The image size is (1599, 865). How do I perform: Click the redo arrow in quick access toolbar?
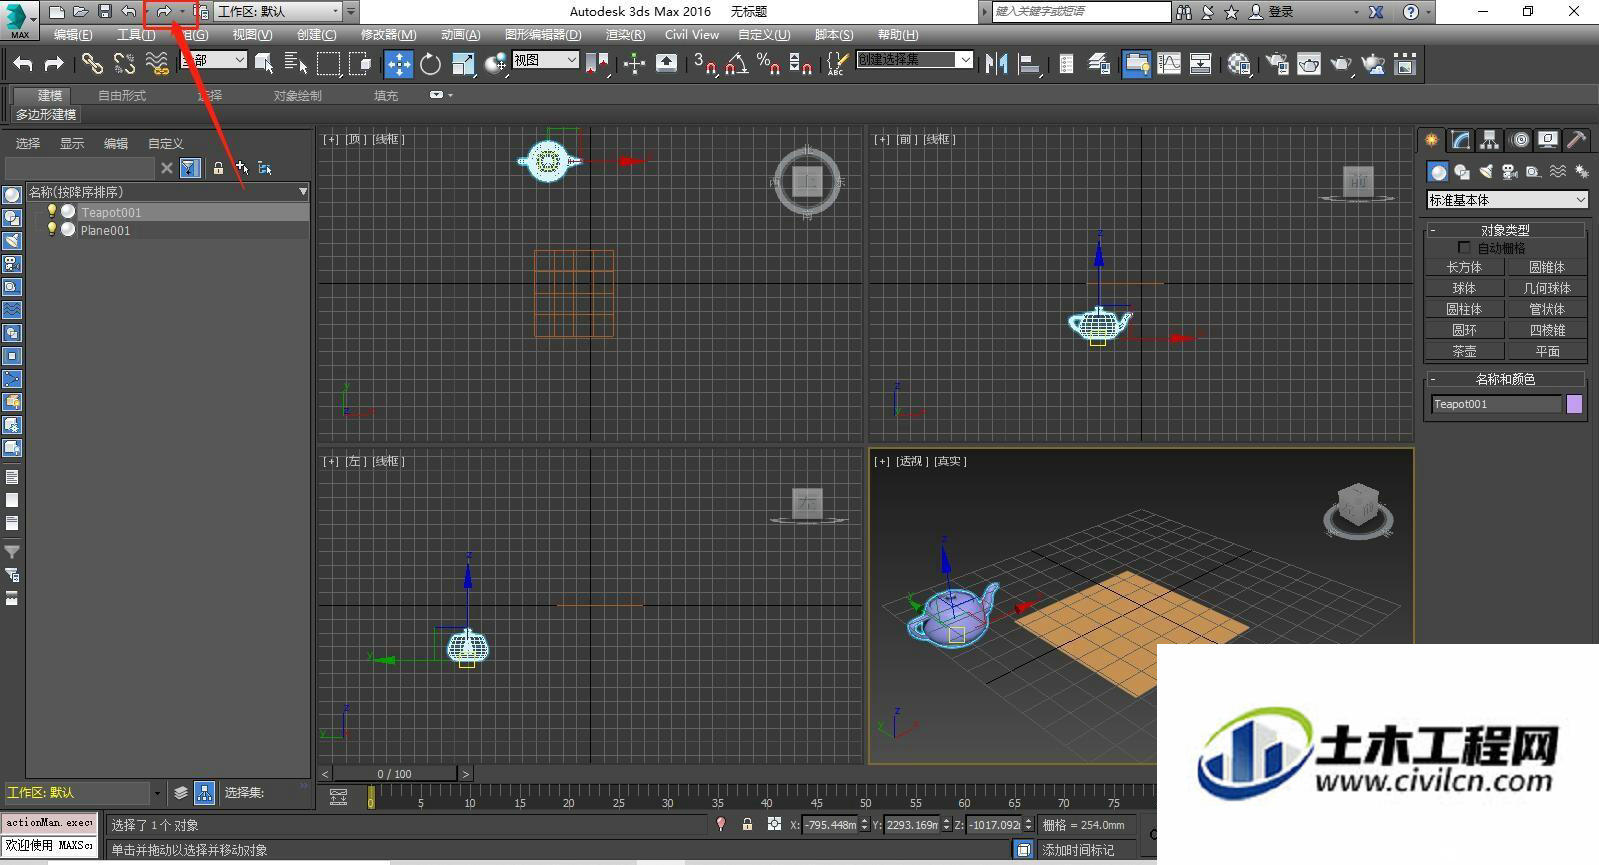163,12
